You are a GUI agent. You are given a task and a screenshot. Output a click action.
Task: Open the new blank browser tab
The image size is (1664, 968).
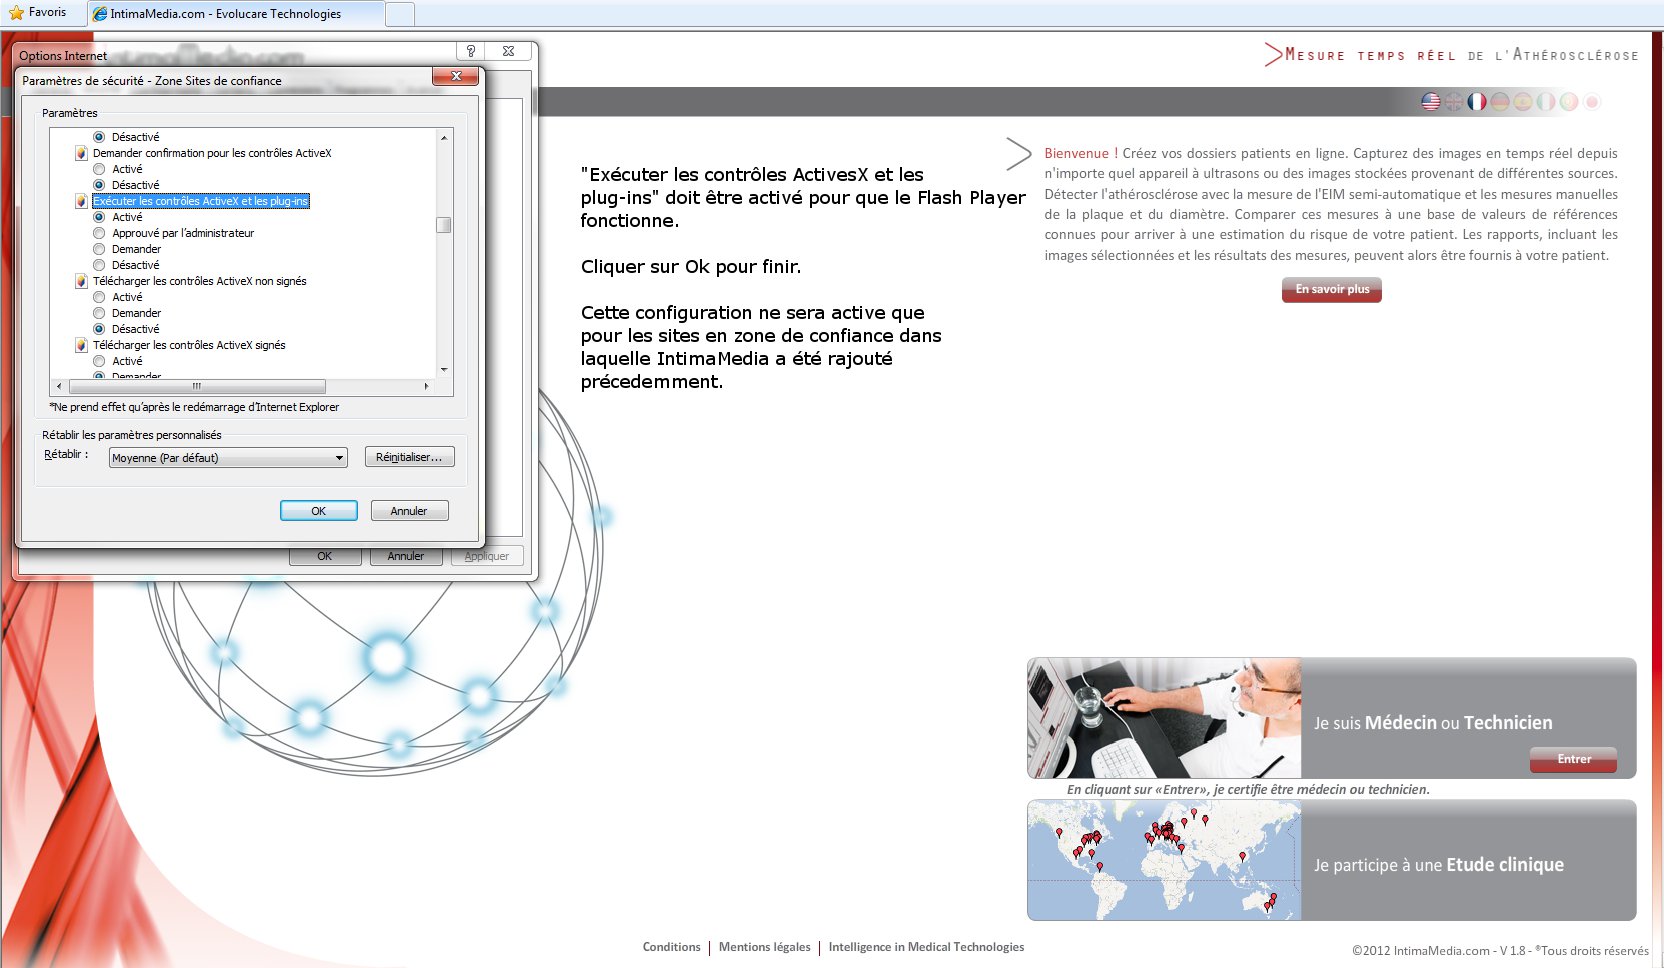(x=399, y=14)
